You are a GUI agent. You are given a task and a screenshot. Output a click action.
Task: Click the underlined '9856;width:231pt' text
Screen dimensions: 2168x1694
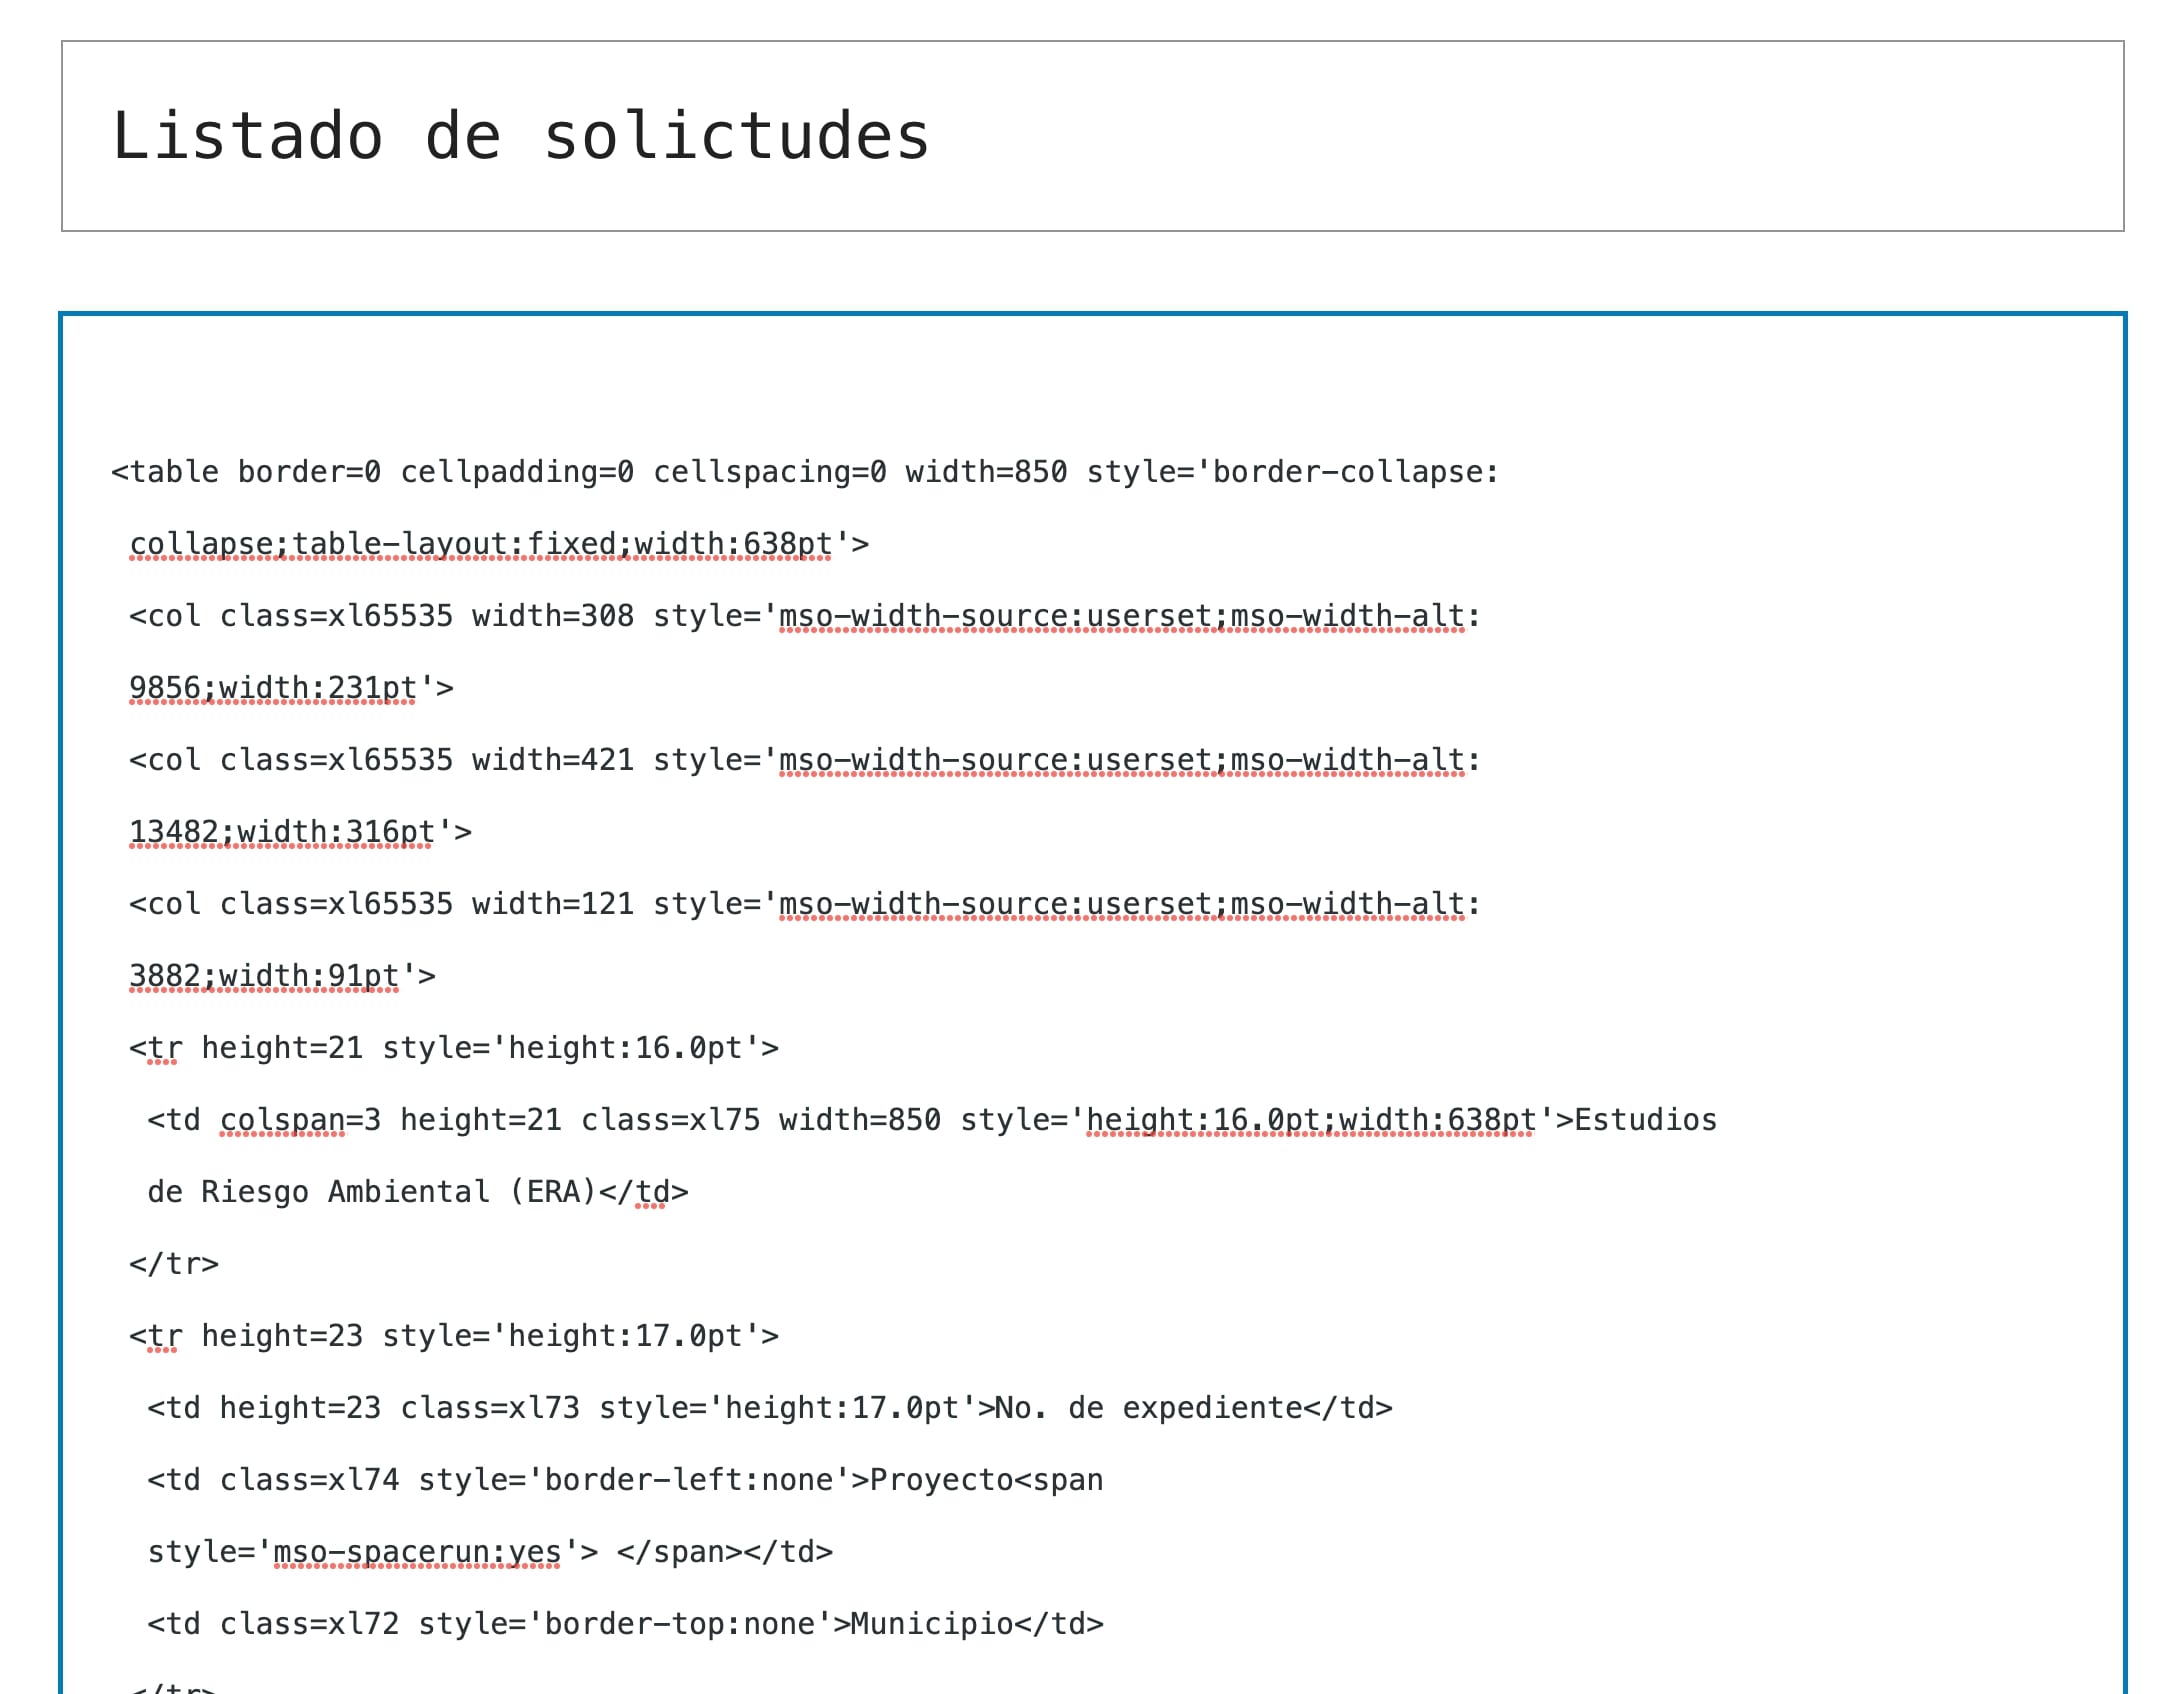coord(272,688)
